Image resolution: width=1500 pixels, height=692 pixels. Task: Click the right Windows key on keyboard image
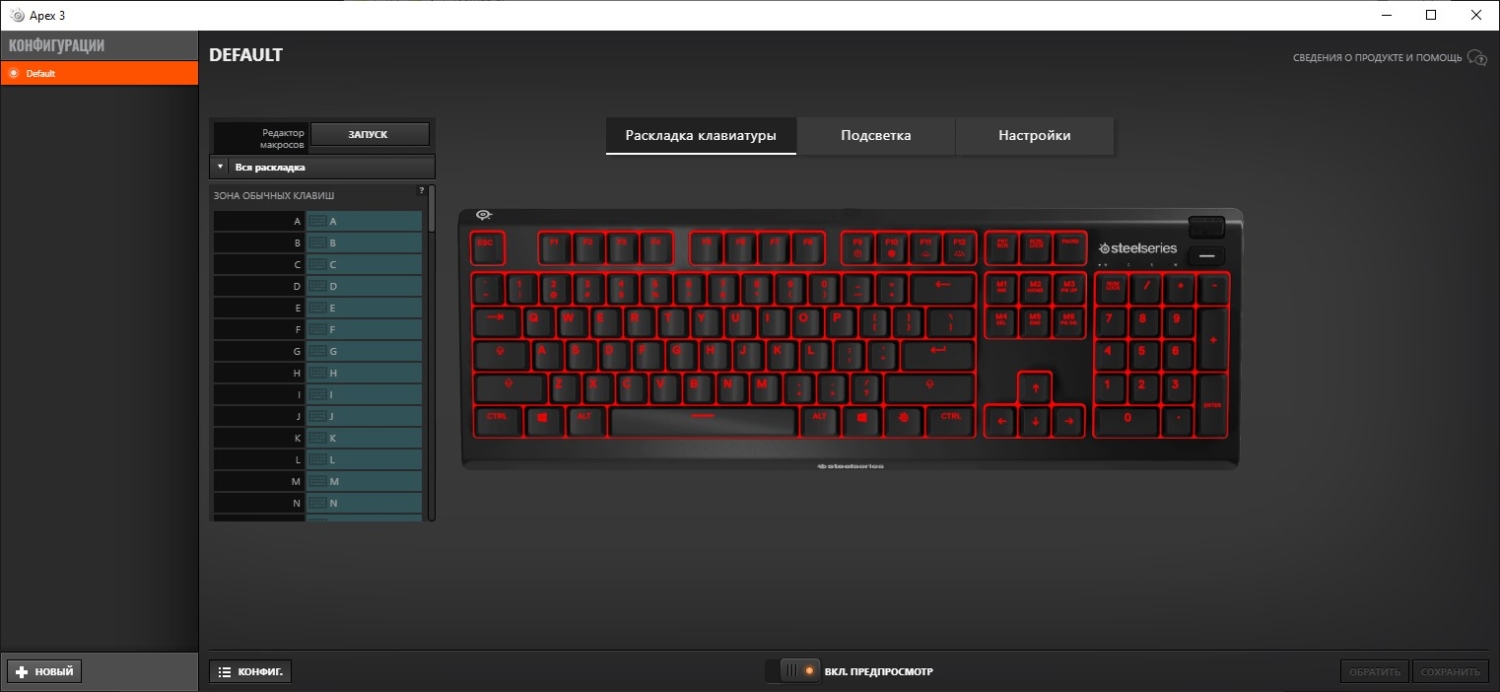[862, 420]
